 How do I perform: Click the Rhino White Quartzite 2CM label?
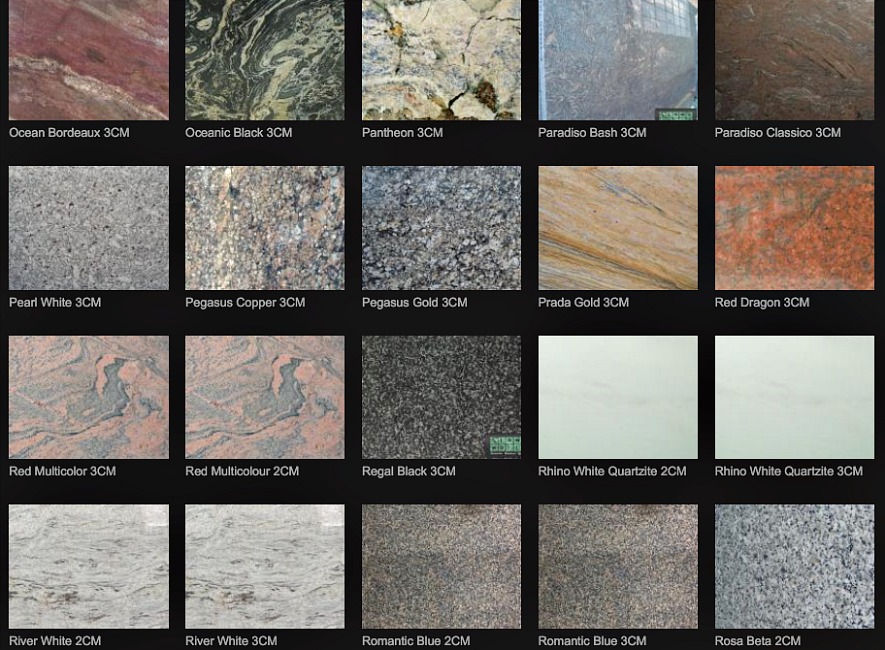612,471
